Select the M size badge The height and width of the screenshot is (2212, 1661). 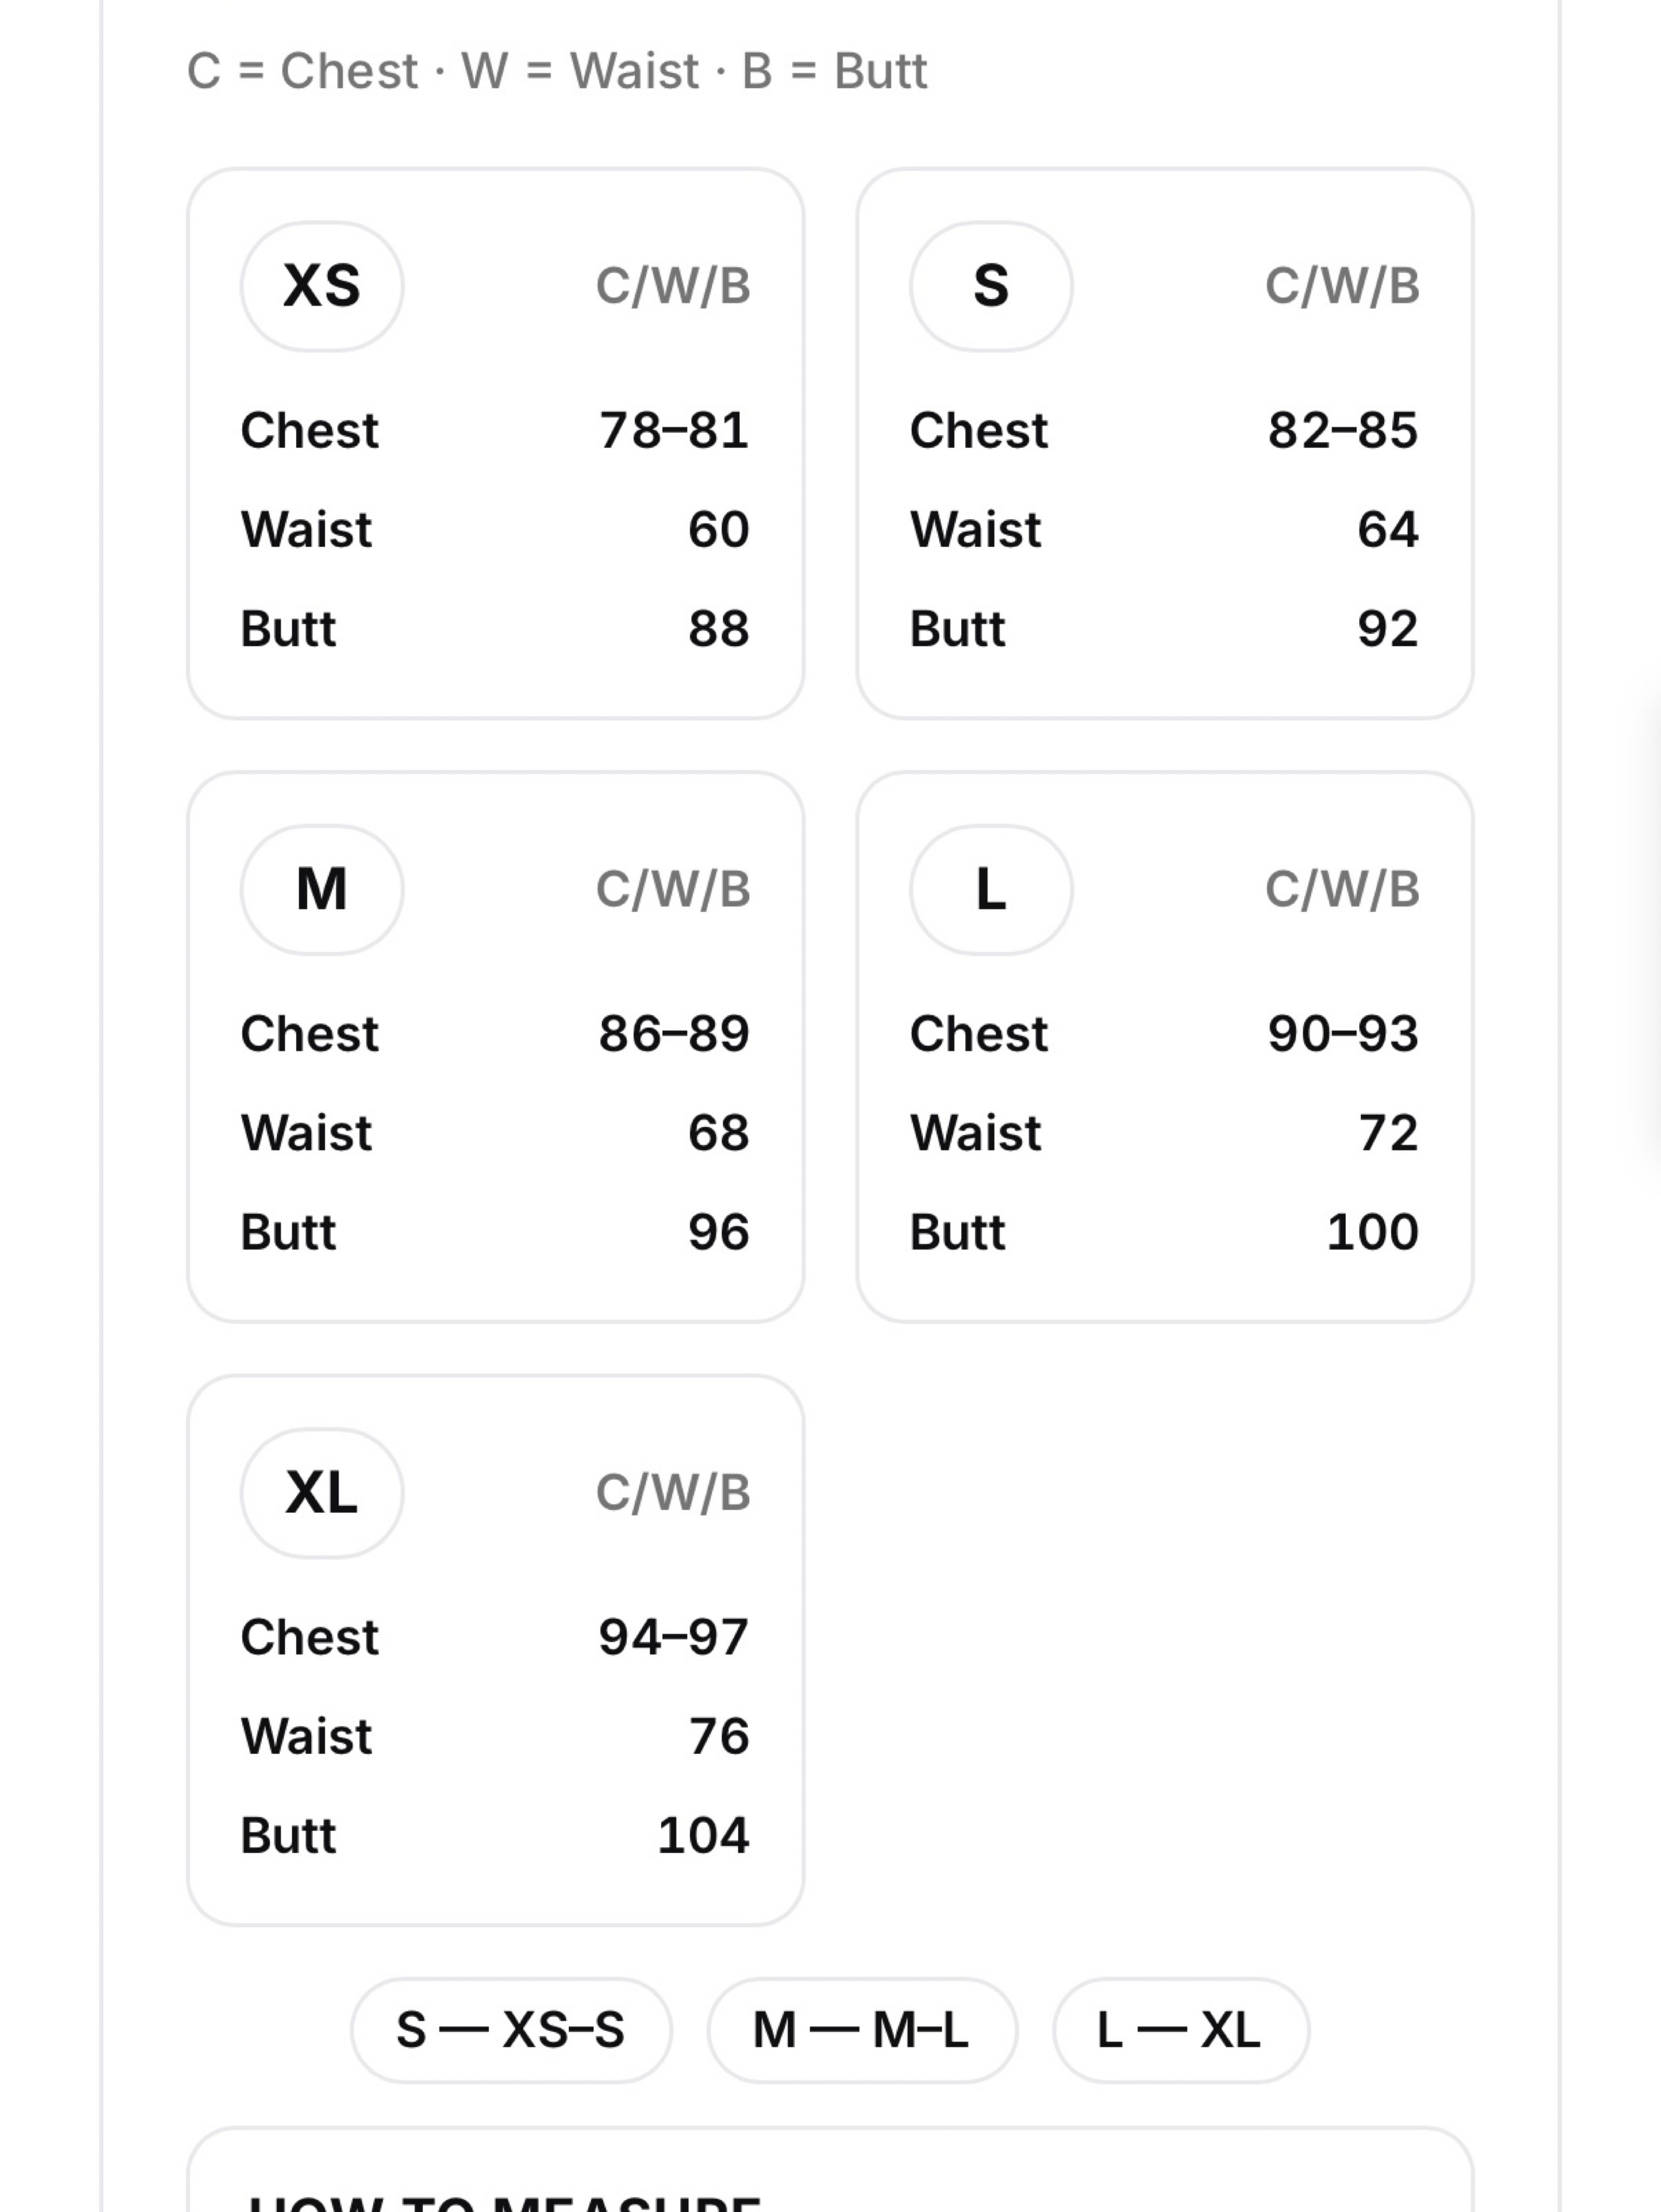click(x=322, y=889)
